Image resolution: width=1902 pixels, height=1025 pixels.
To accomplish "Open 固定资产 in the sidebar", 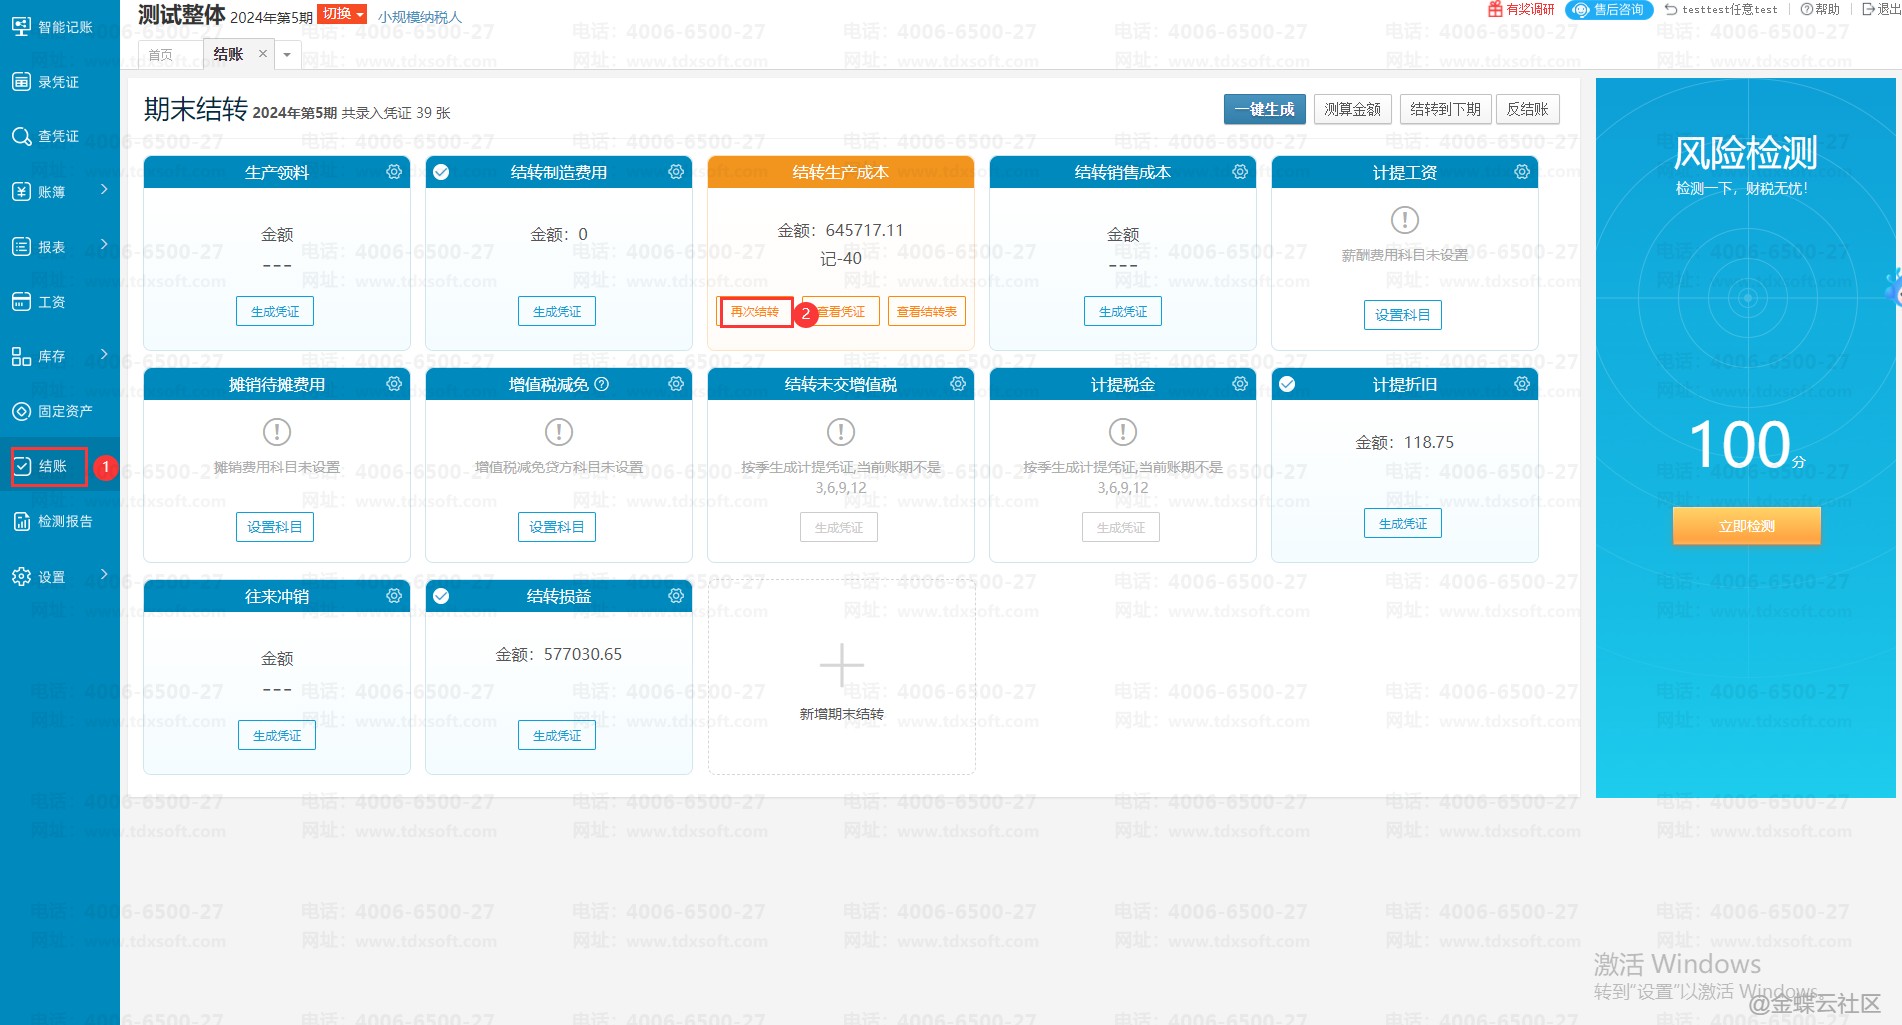I will pyautogui.click(x=64, y=411).
